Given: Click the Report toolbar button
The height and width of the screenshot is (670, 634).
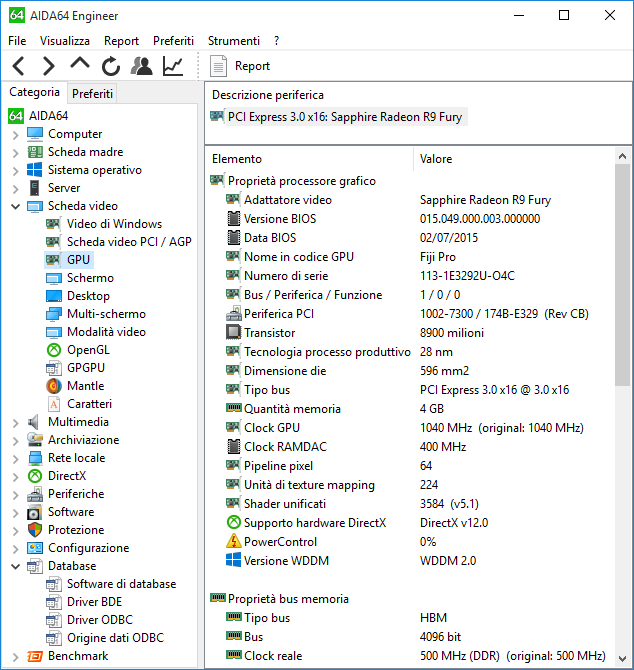Looking at the screenshot, I should [x=240, y=66].
